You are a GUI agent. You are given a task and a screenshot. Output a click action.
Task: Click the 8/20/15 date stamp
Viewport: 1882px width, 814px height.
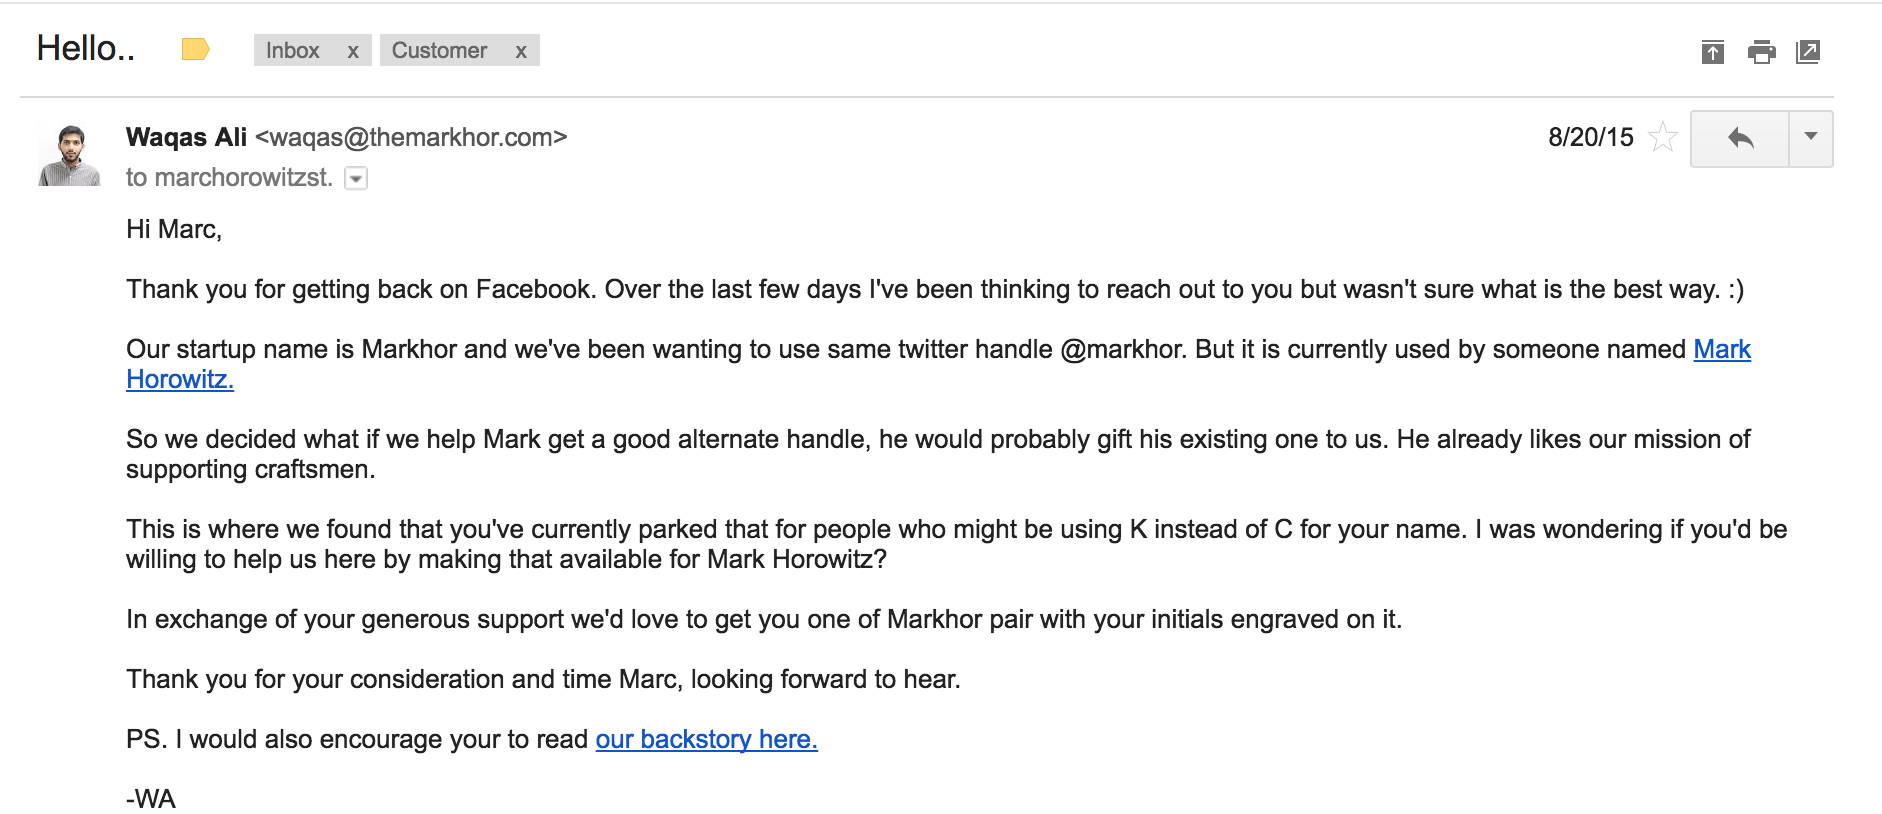pos(1590,137)
